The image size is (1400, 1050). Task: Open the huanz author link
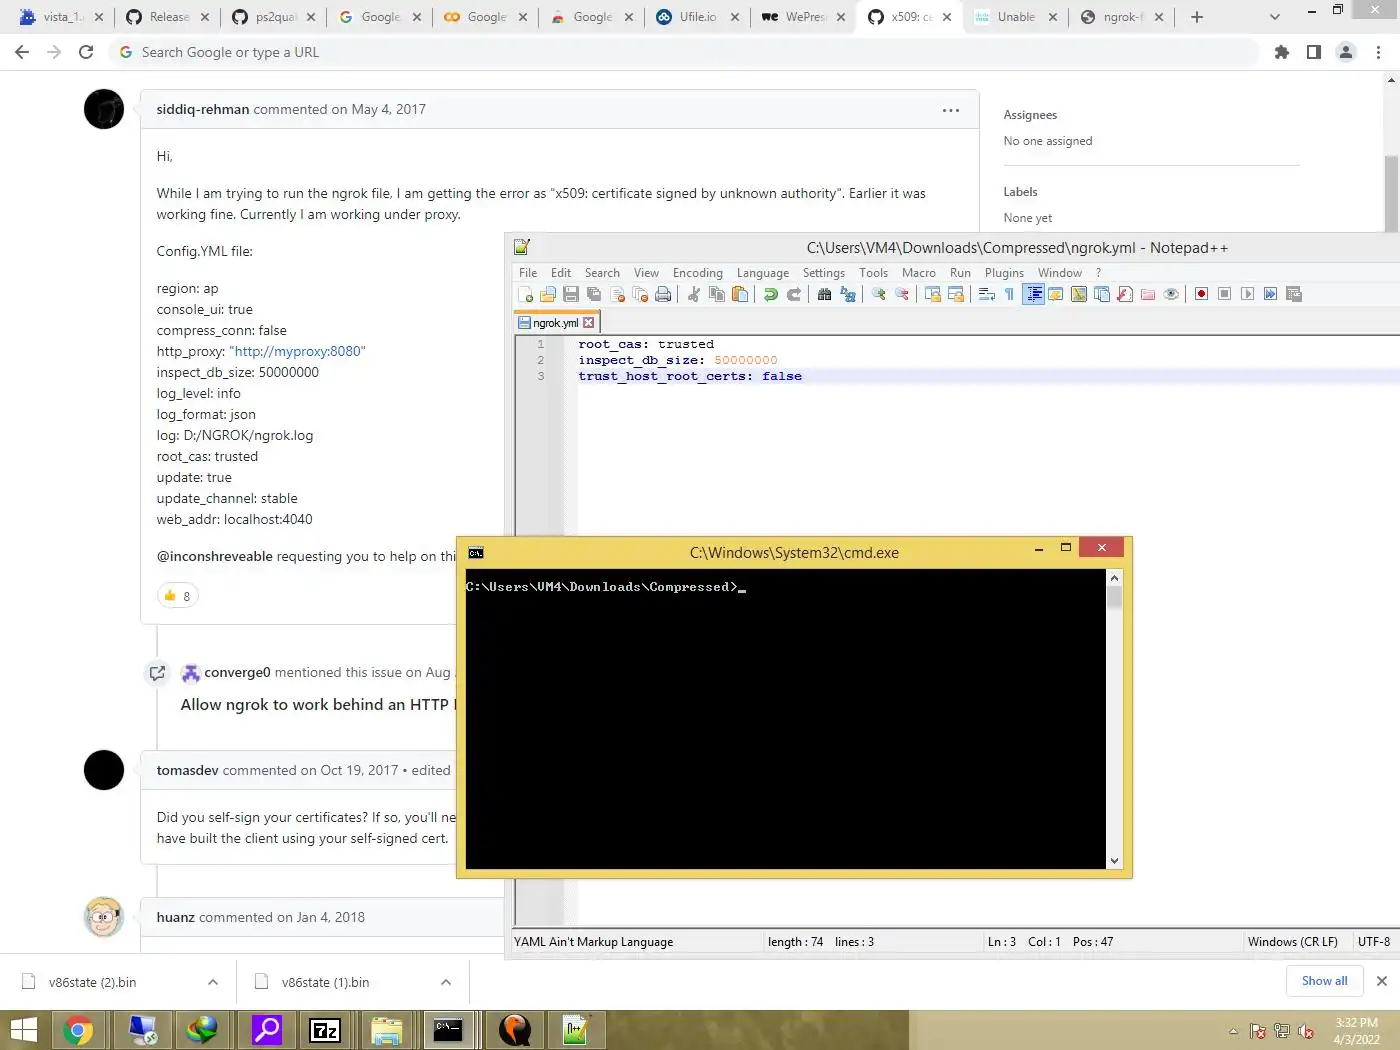176,918
